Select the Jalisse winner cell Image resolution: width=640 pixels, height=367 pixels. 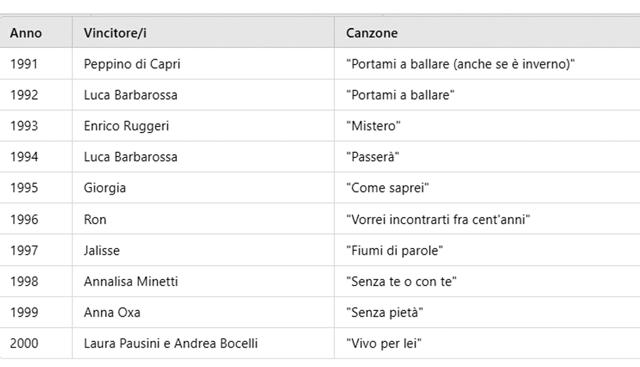pyautogui.click(x=203, y=250)
